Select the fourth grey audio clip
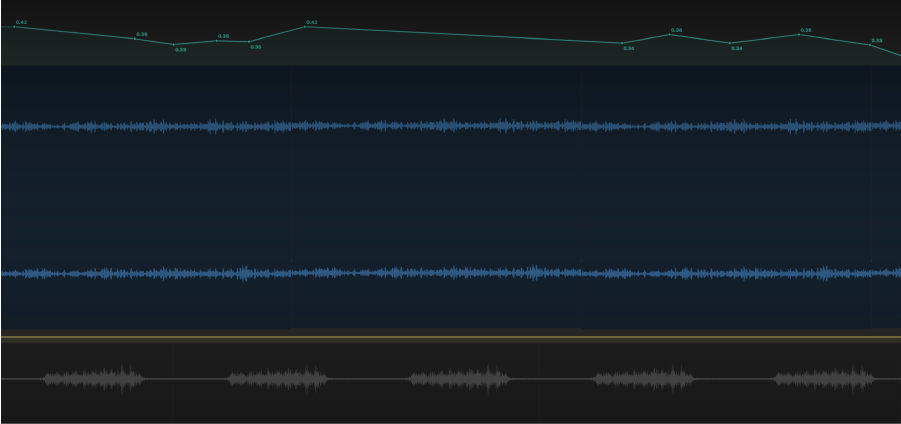Viewport: 901px width, 424px height. click(644, 379)
